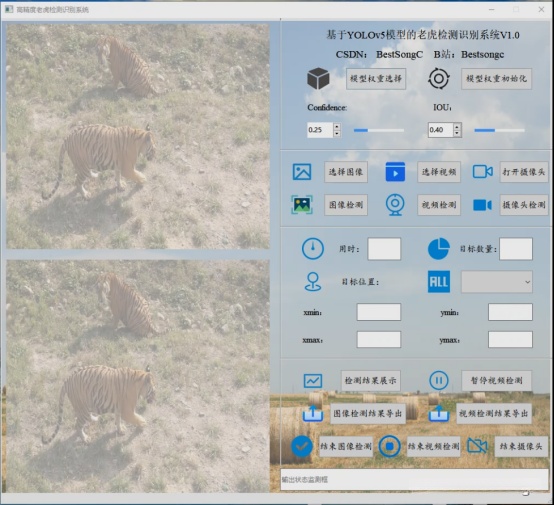Show results with 检测结果展示
554x505 pixels.
[371, 381]
